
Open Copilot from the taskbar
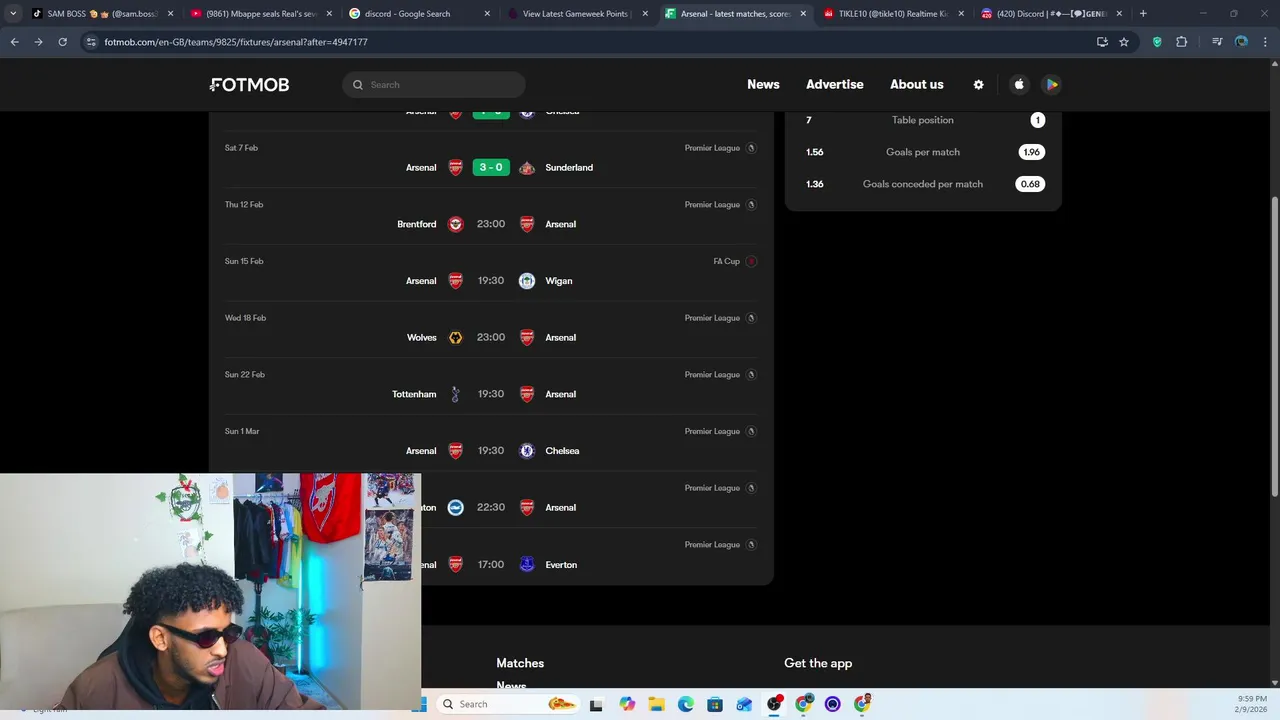pos(627,704)
